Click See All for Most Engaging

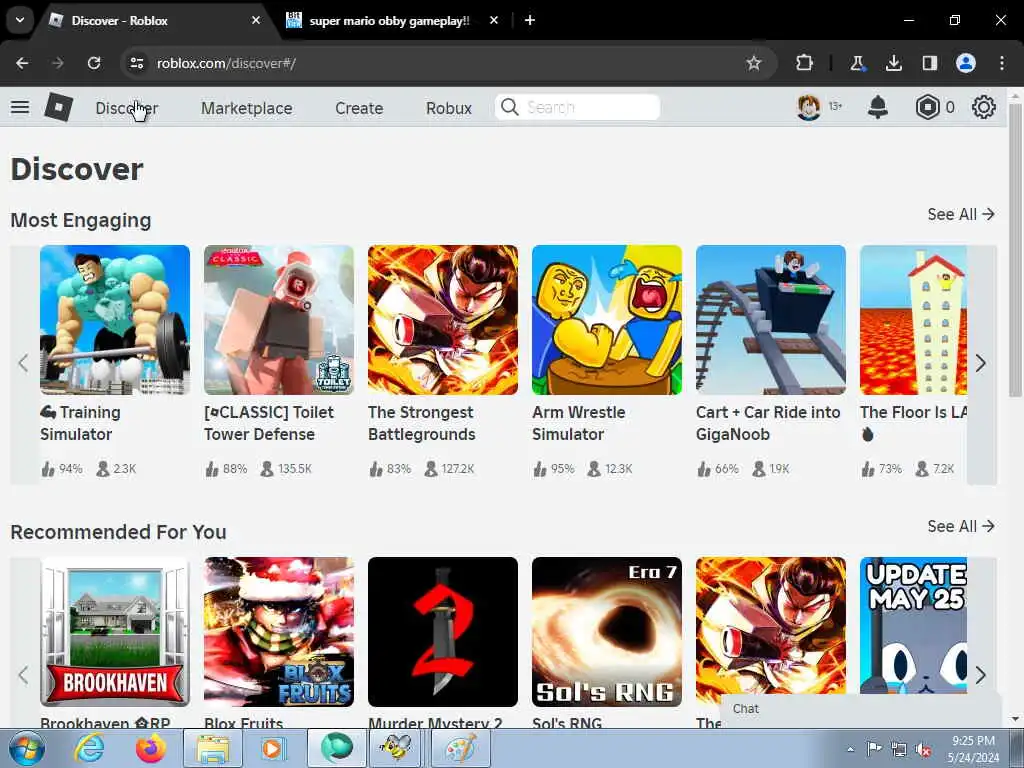[x=961, y=214]
